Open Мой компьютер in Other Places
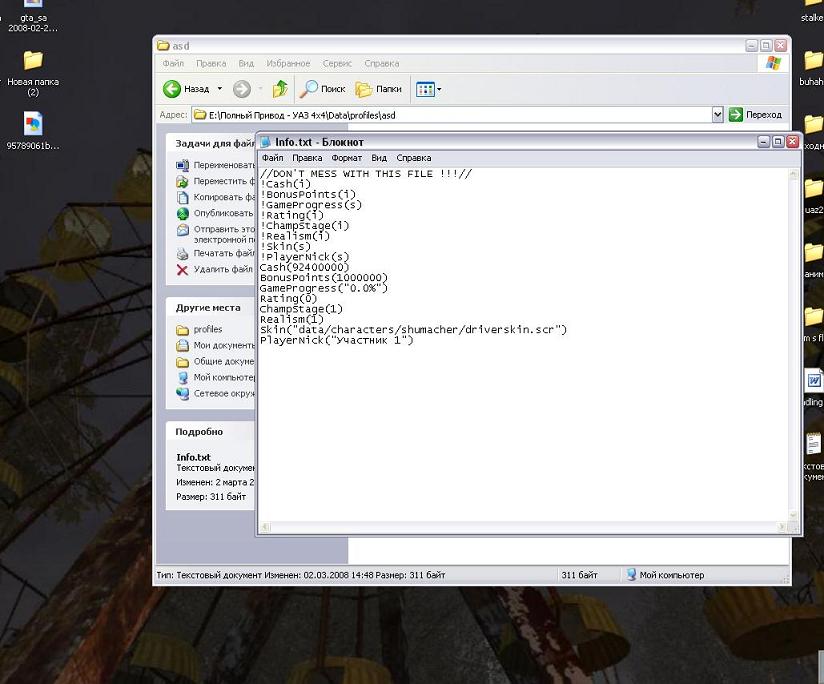The height and width of the screenshot is (684, 824). click(x=224, y=377)
